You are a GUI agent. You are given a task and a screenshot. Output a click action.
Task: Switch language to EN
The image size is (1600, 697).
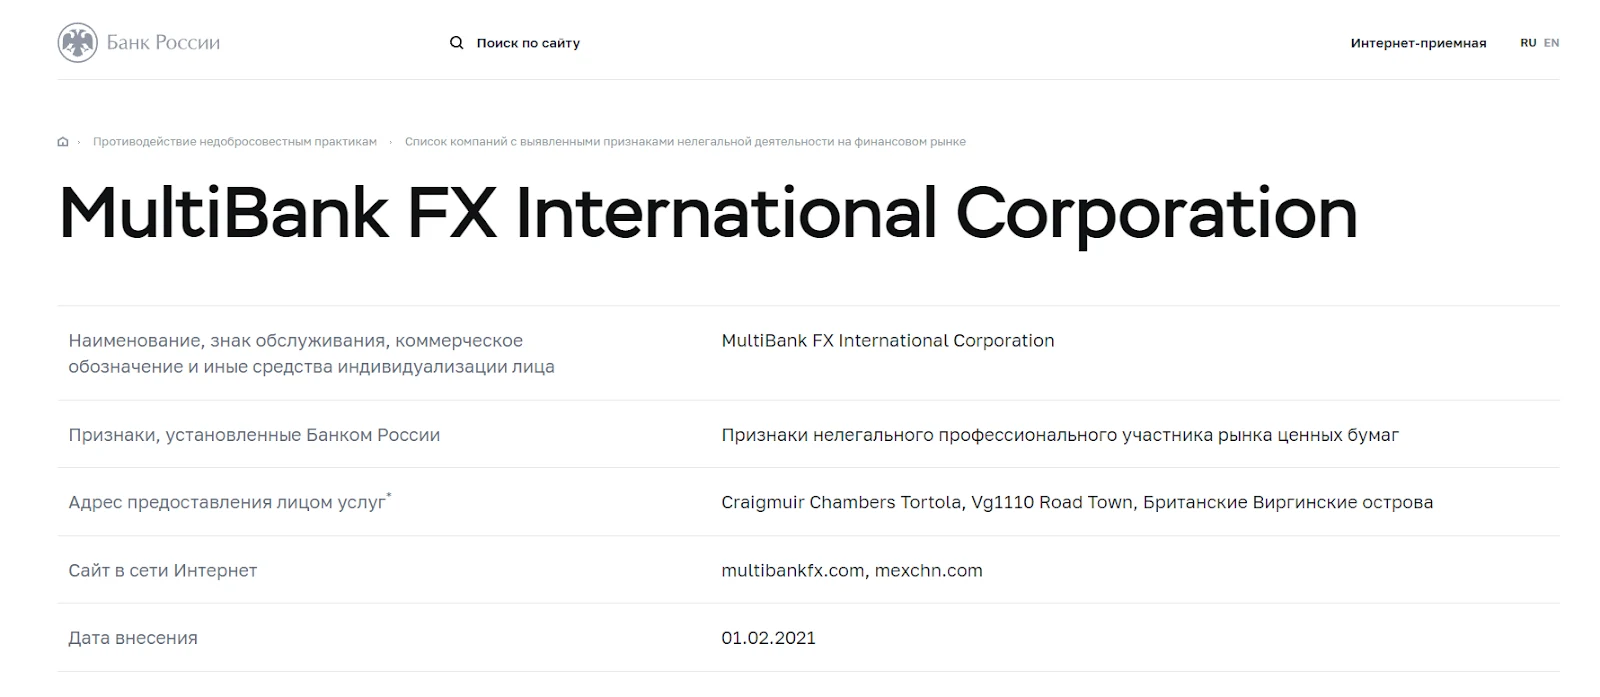pyautogui.click(x=1551, y=43)
